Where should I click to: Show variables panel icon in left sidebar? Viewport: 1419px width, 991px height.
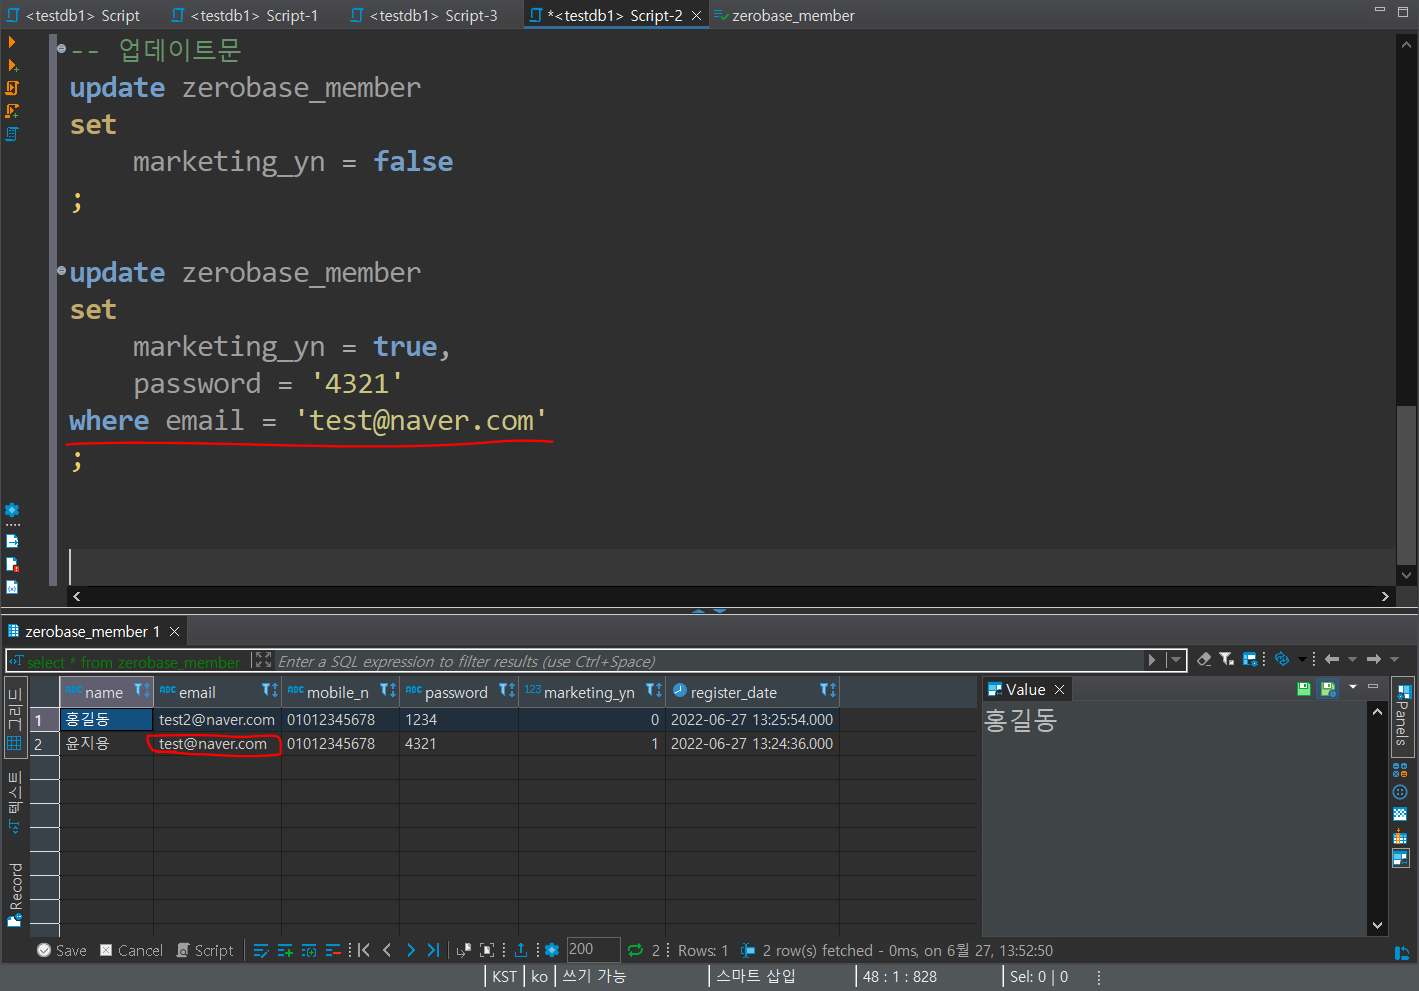point(12,587)
